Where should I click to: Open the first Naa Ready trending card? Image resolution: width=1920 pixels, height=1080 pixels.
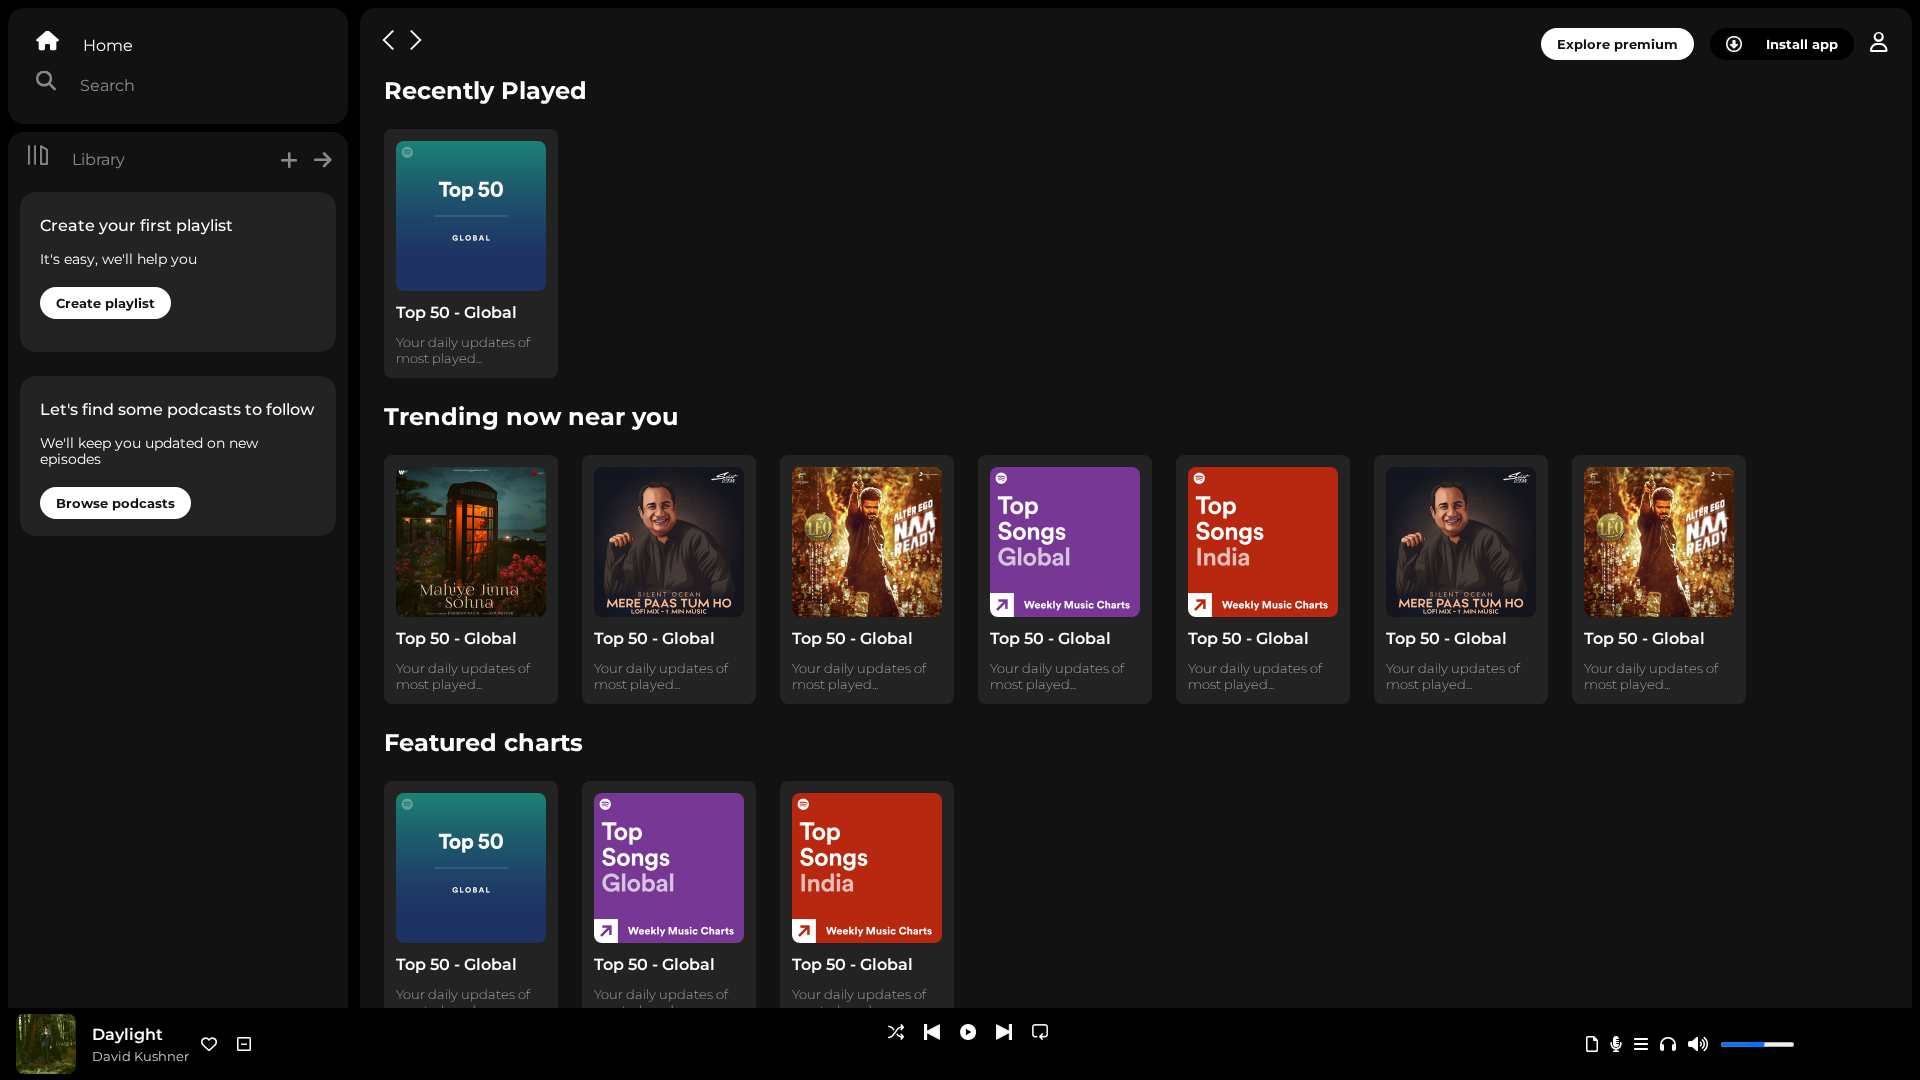(867, 579)
